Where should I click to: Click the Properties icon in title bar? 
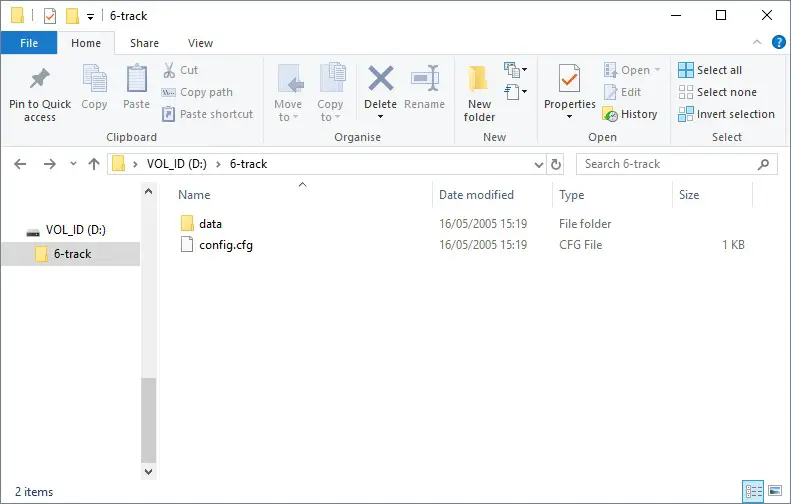(x=49, y=16)
